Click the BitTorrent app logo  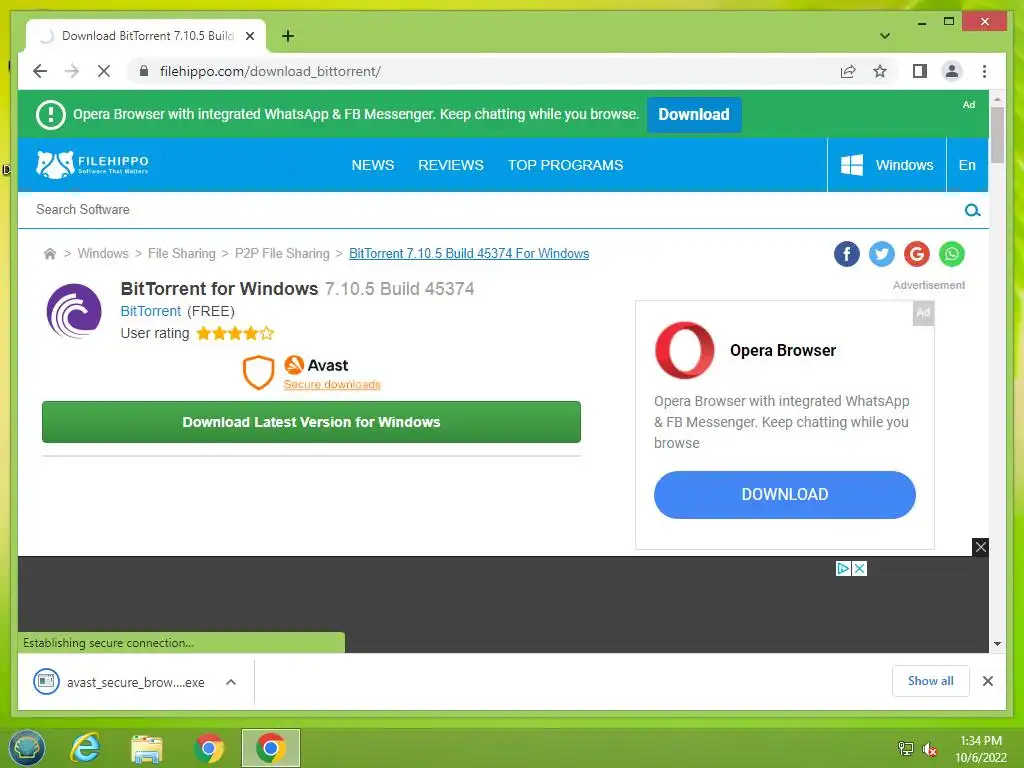click(74, 311)
